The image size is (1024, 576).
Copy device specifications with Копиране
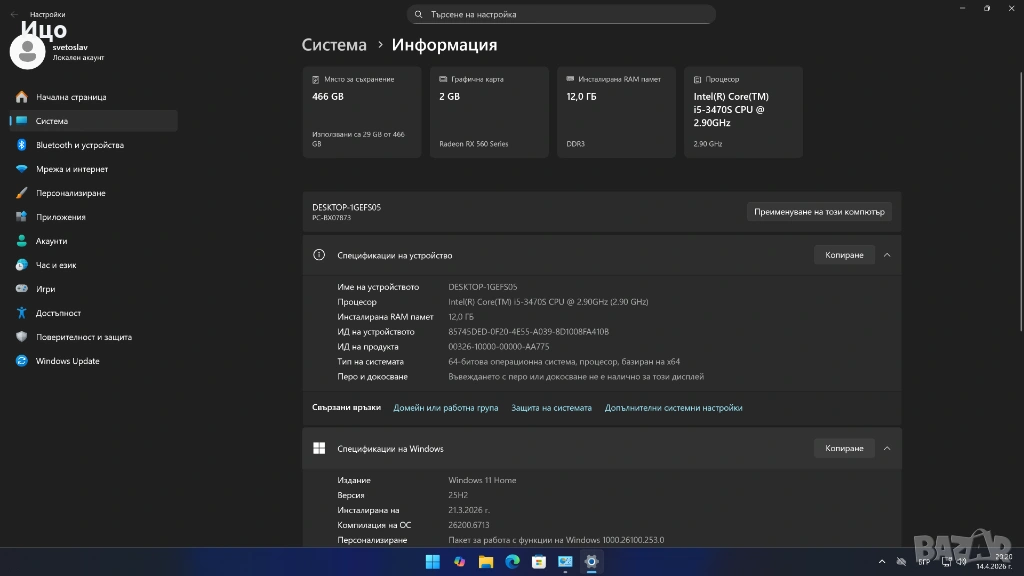tap(844, 255)
